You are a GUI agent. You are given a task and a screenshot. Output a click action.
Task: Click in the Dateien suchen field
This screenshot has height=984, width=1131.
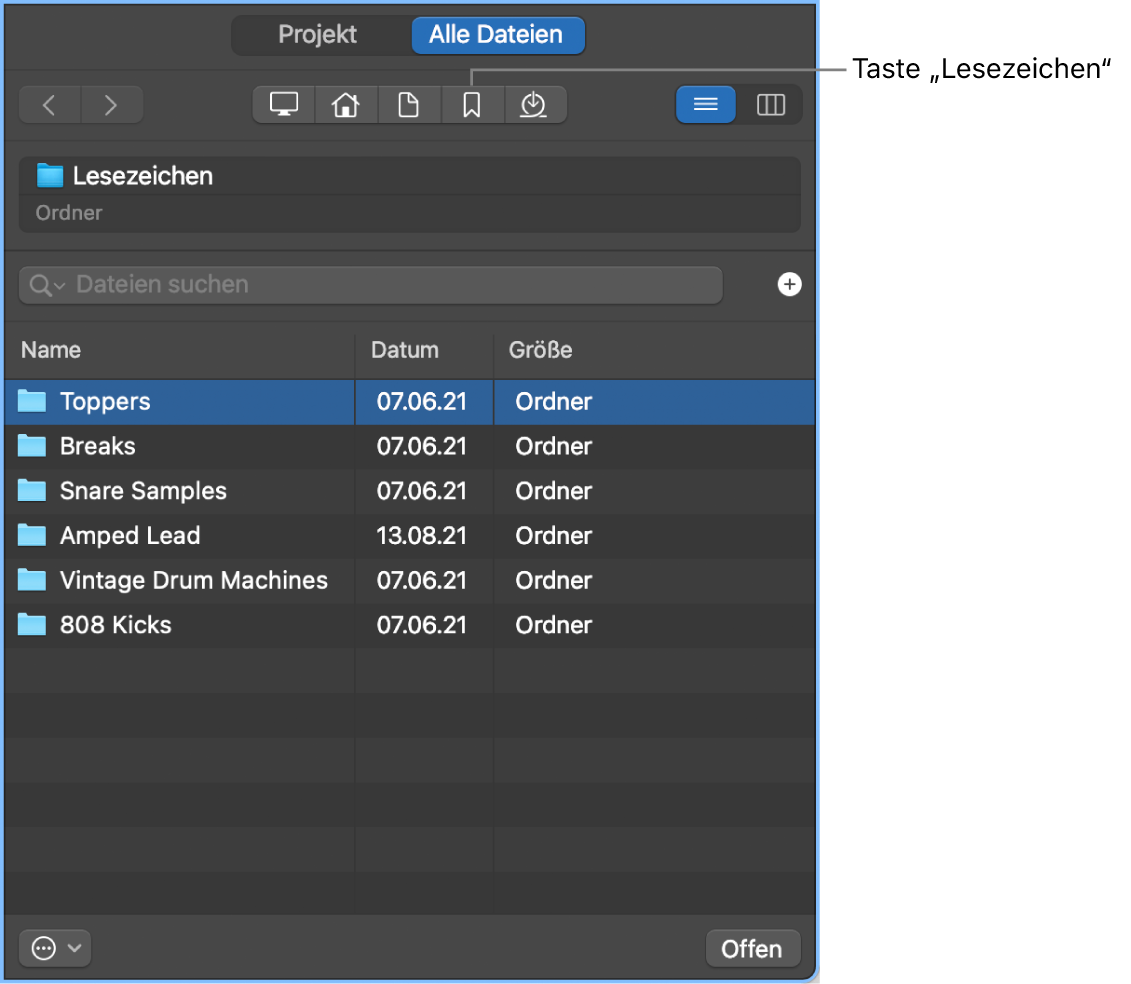(x=390, y=285)
